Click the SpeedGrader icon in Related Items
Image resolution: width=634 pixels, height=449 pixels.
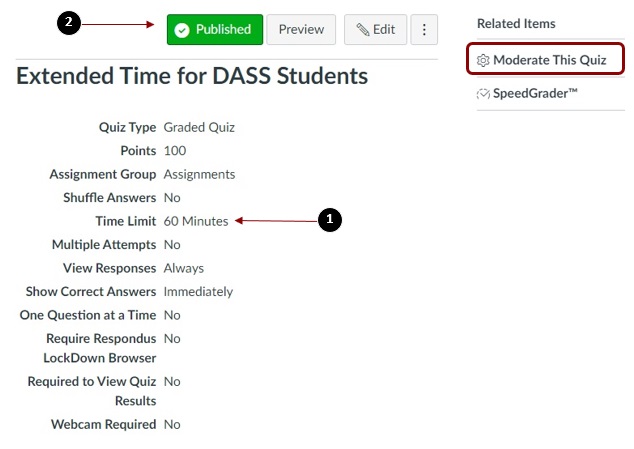click(483, 94)
